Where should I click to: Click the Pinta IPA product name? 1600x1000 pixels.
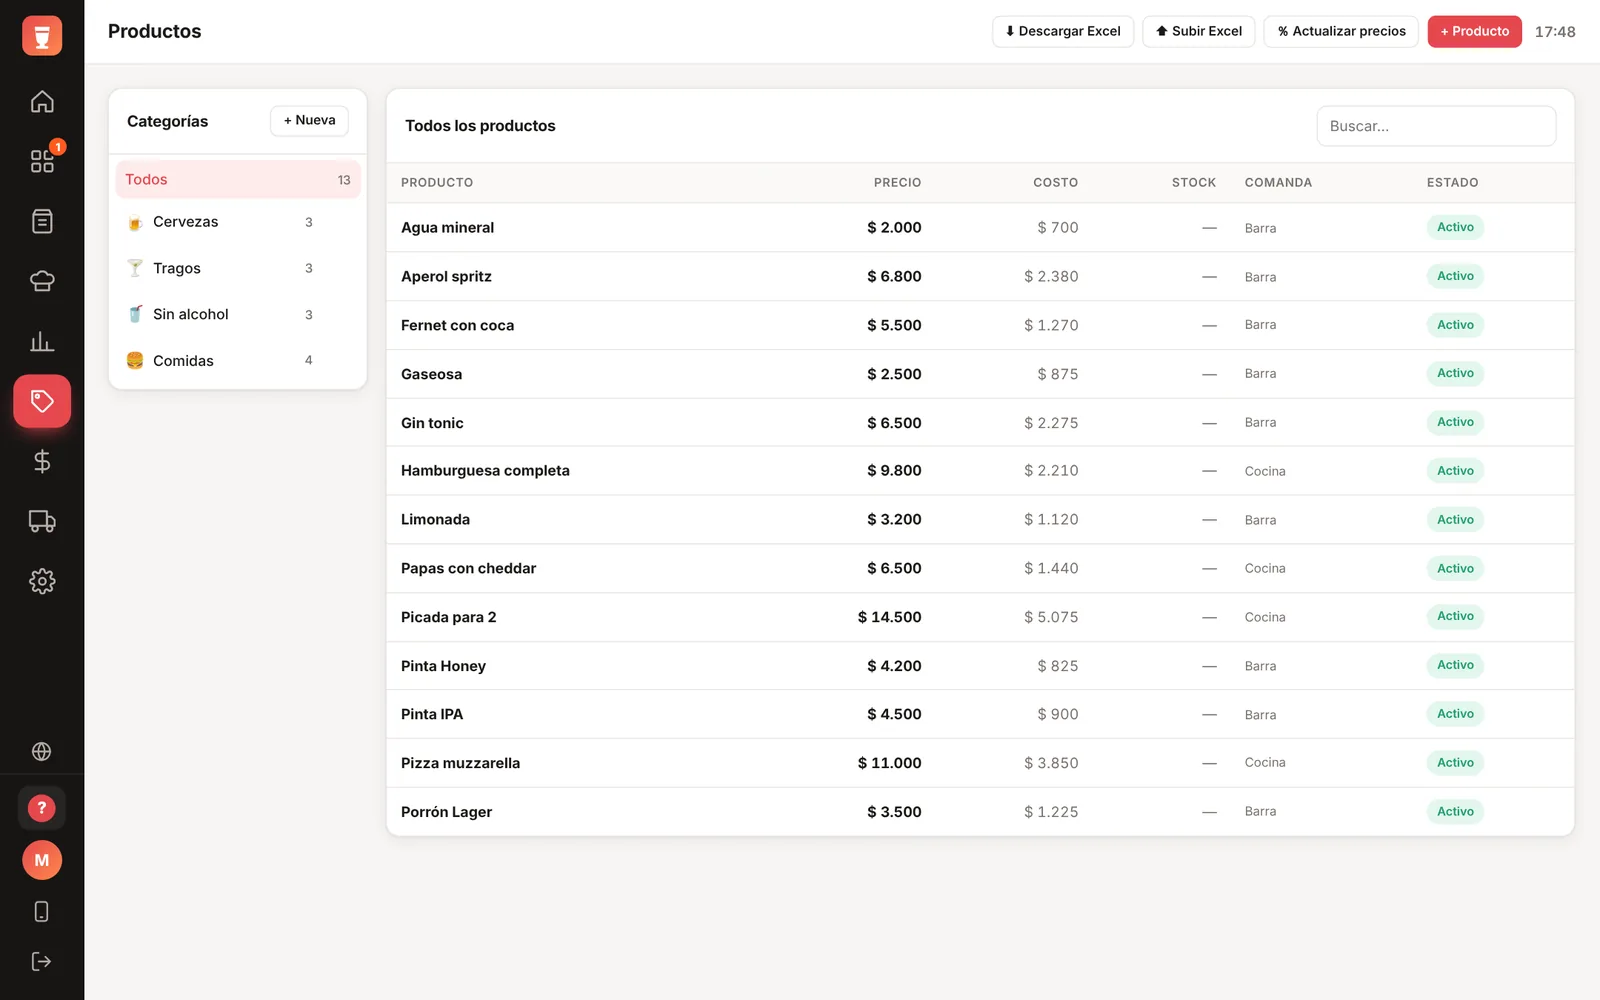click(x=432, y=714)
